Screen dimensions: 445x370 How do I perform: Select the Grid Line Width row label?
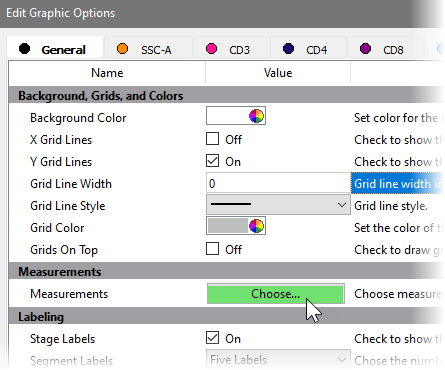click(71, 184)
